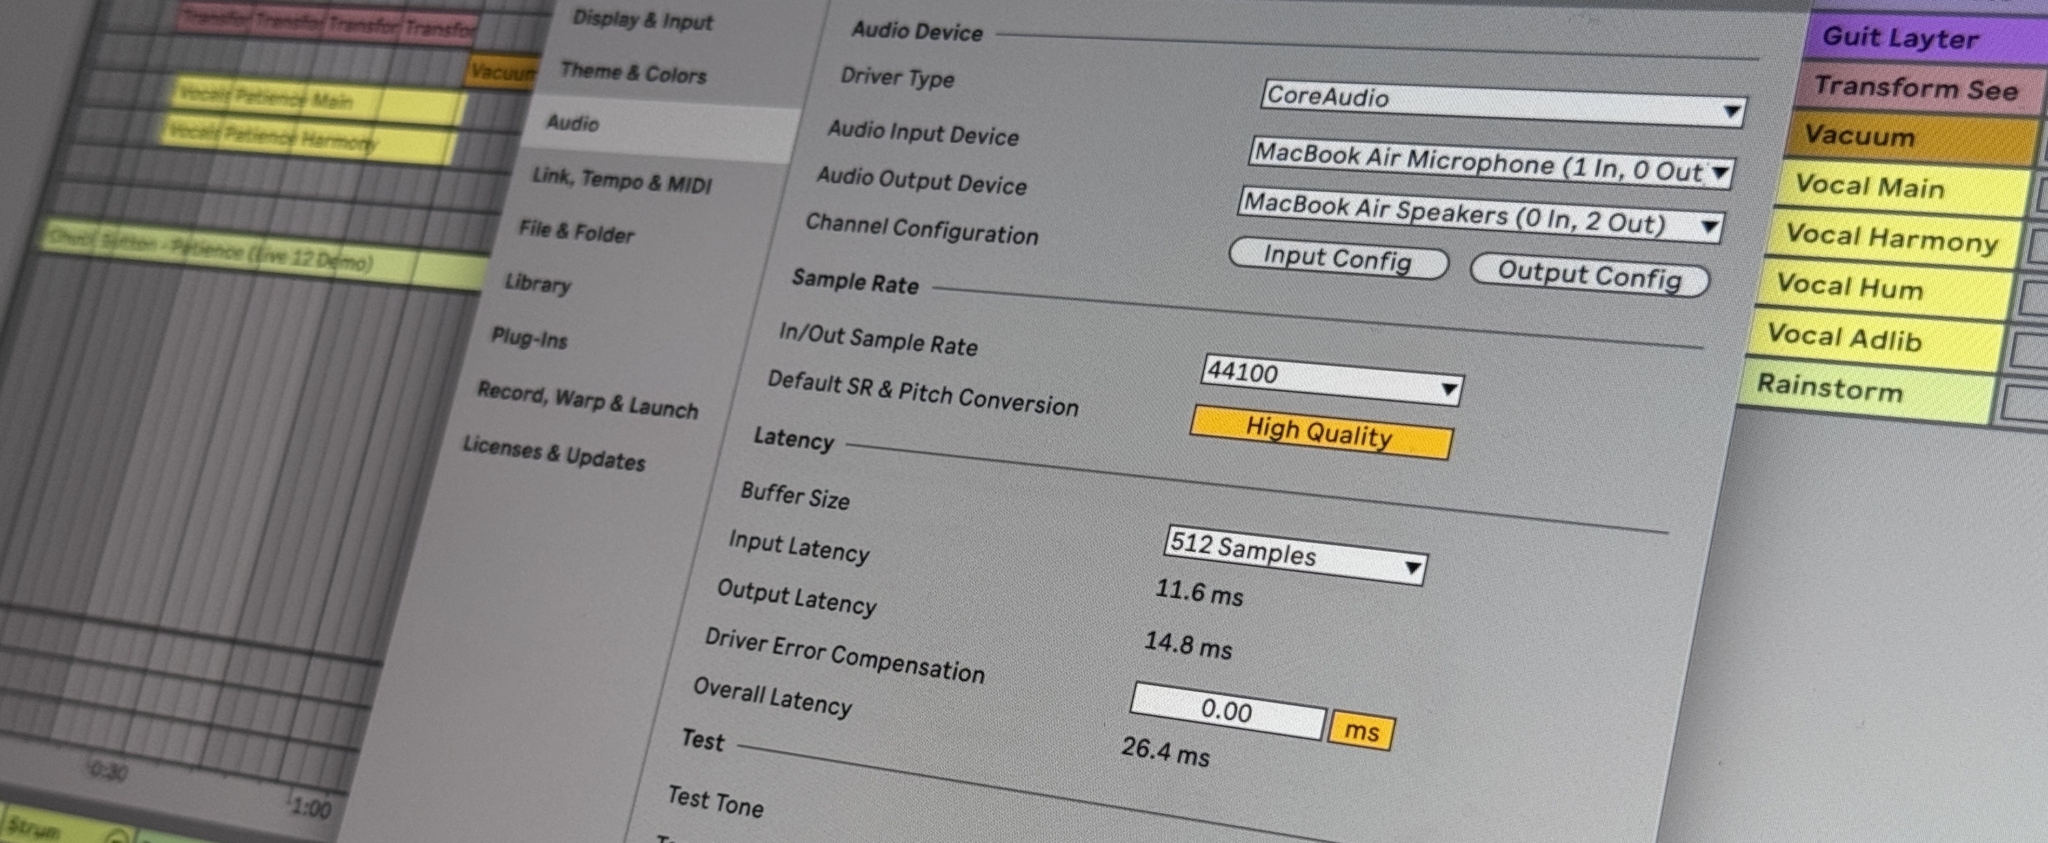Click the Test Tone label
The image size is (2048, 843).
715,801
